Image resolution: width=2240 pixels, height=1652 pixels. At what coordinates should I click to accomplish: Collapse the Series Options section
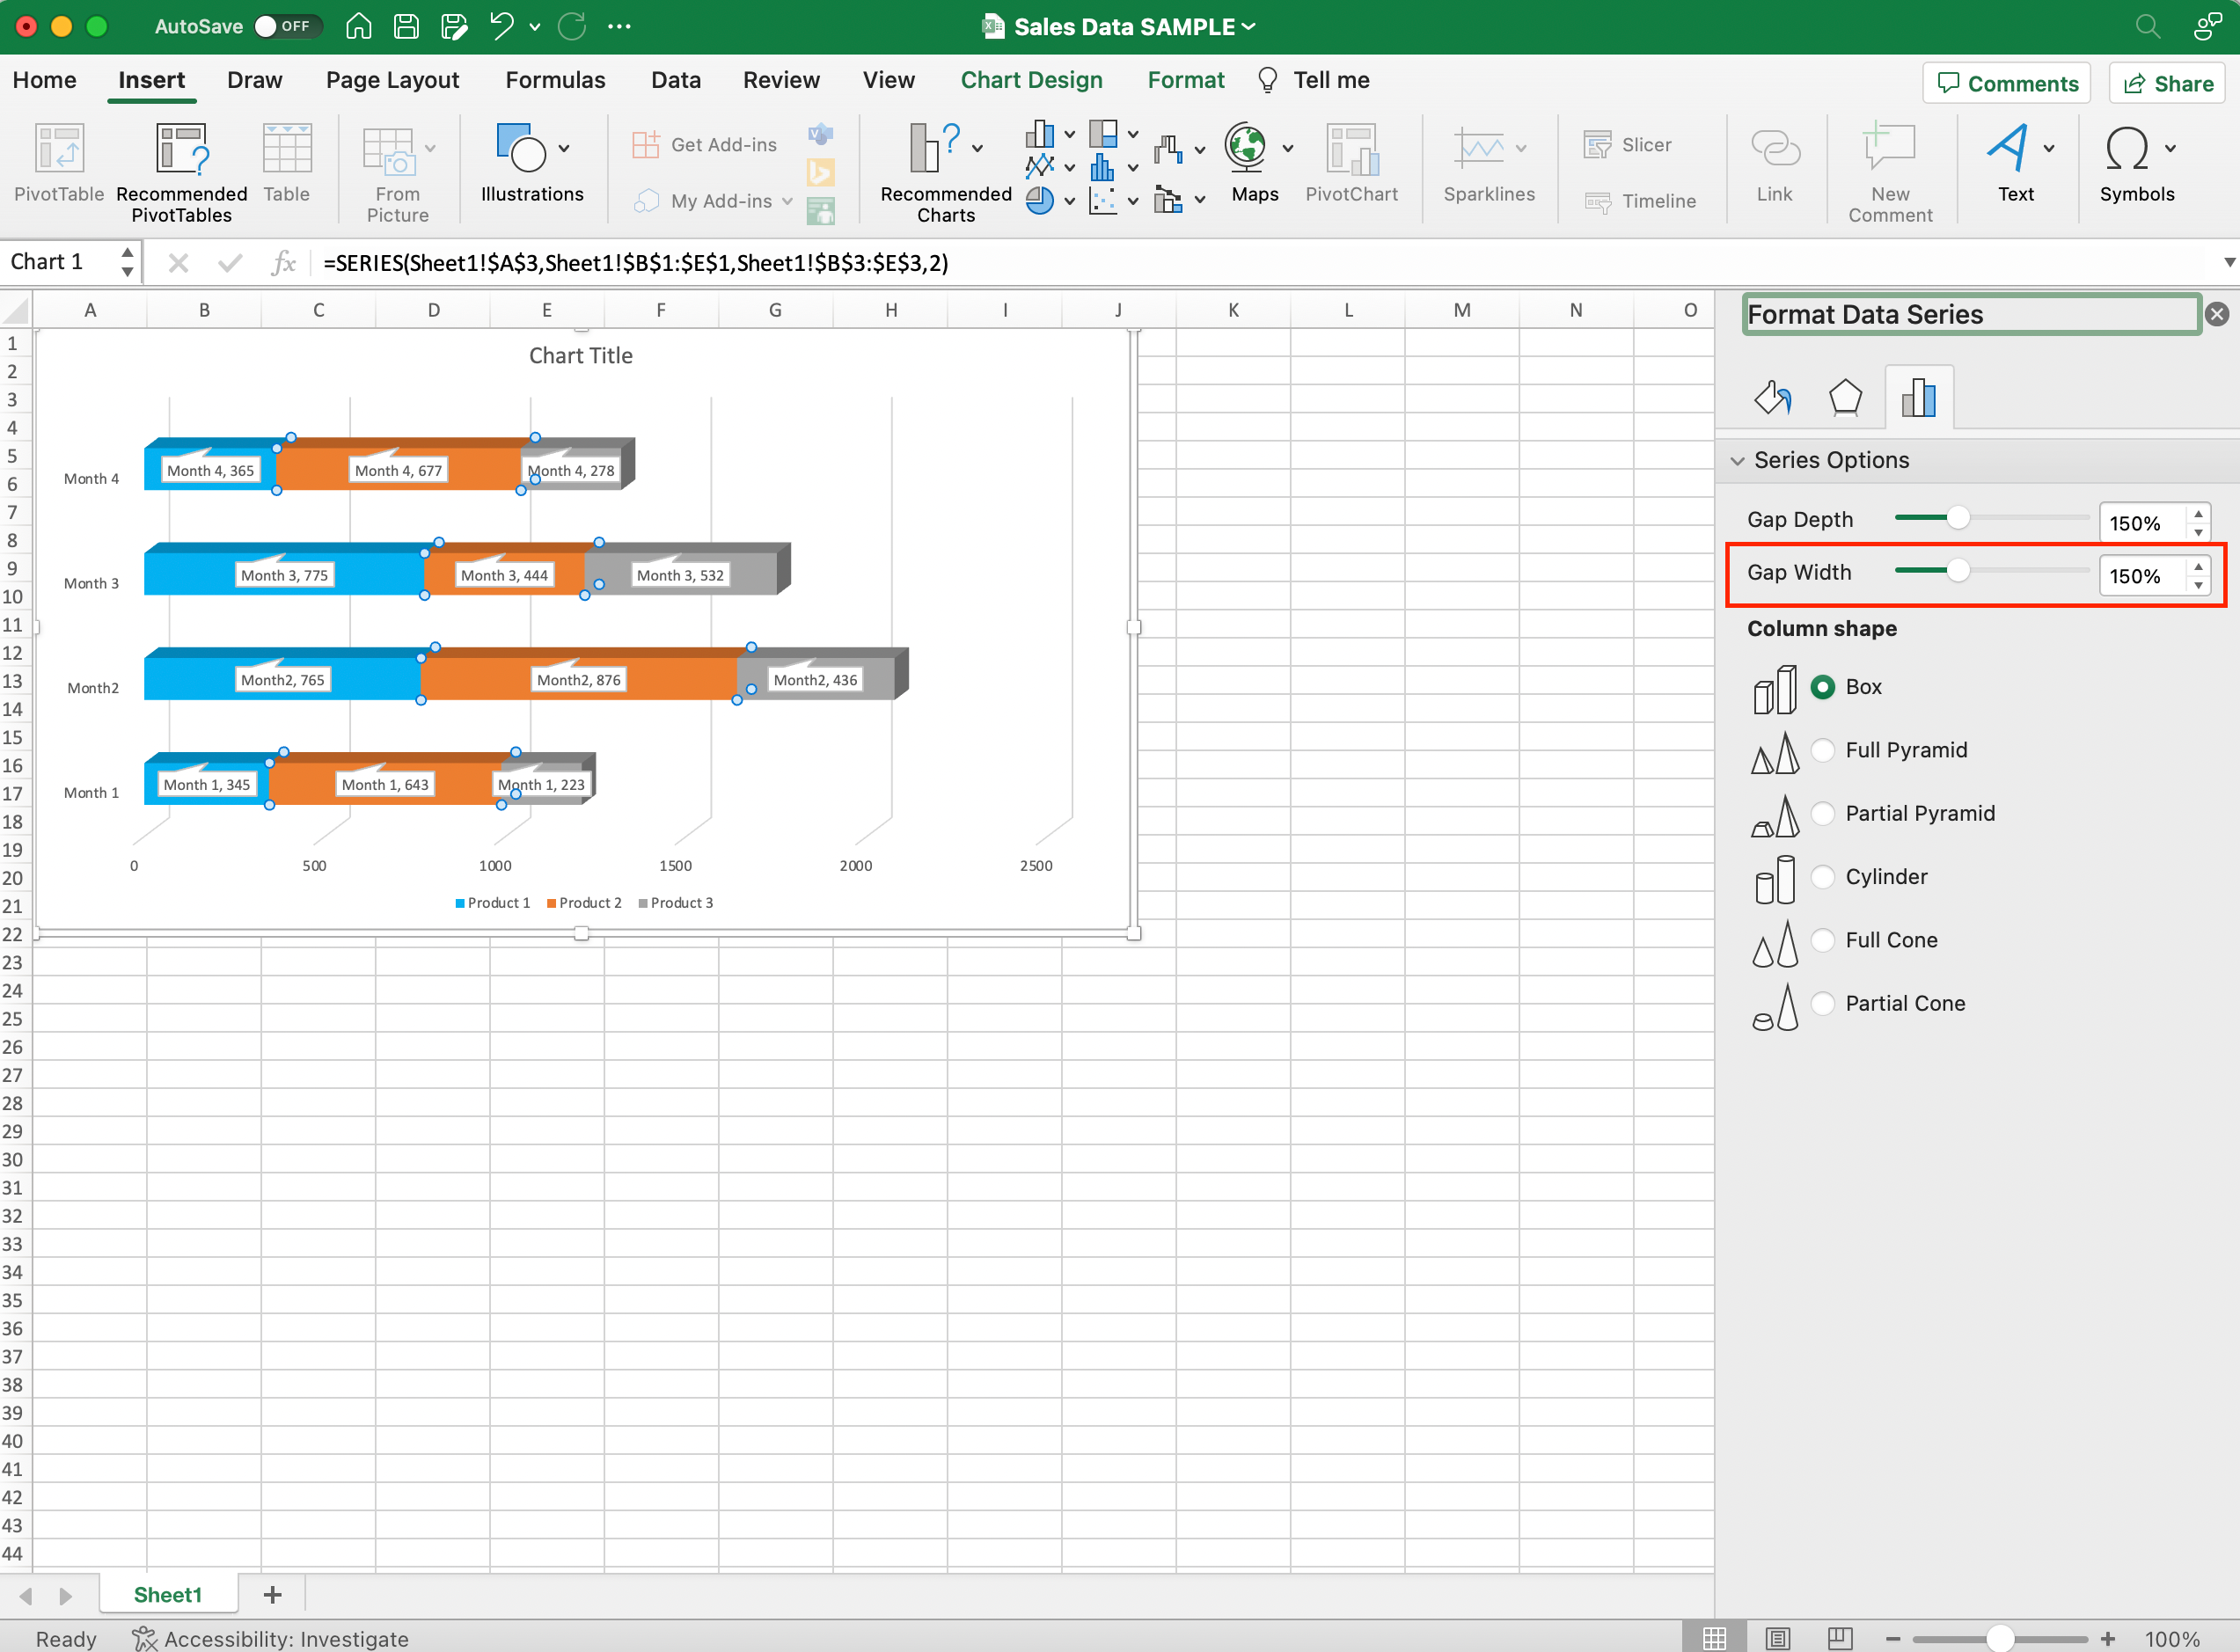click(1738, 460)
